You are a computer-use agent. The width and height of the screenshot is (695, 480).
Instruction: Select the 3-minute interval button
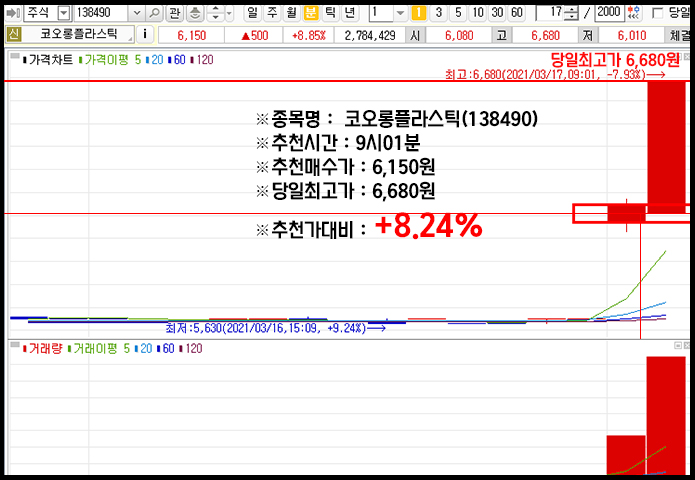pos(439,13)
